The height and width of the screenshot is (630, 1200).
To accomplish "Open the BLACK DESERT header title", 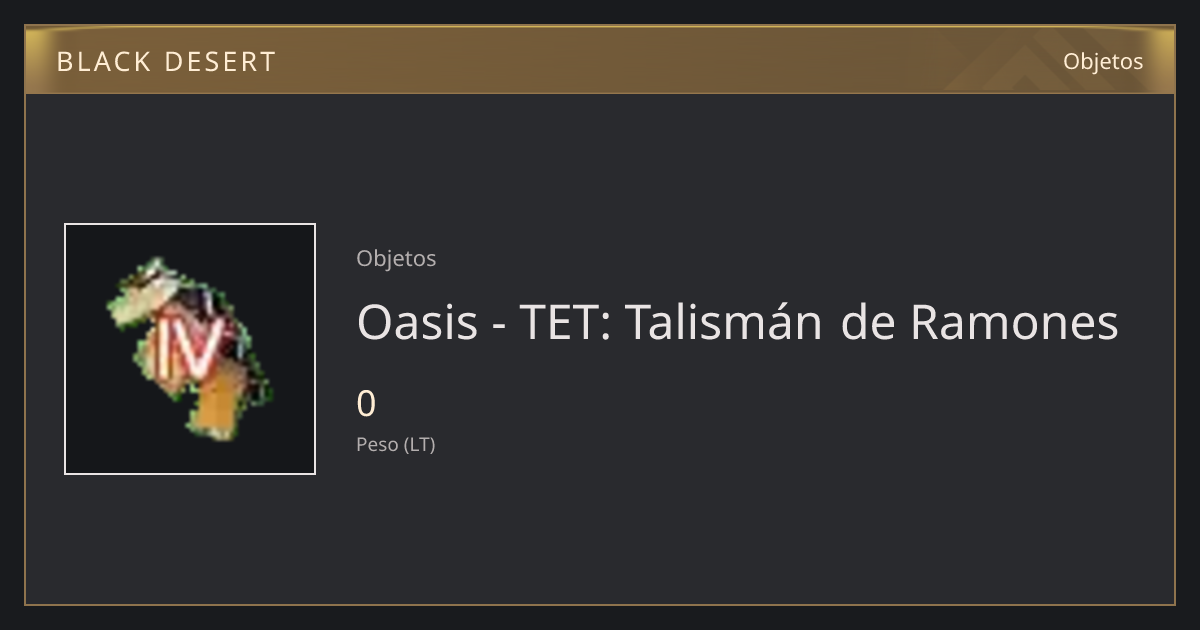I will [x=166, y=62].
